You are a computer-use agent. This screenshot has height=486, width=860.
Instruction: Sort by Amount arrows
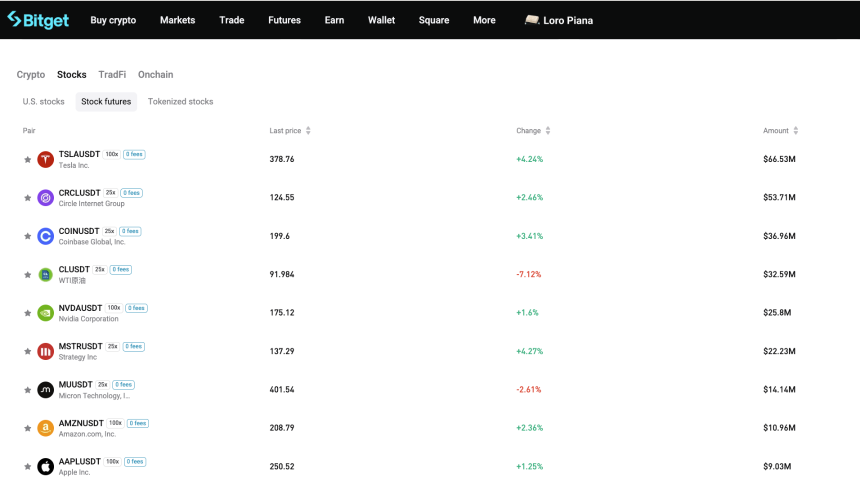(796, 131)
